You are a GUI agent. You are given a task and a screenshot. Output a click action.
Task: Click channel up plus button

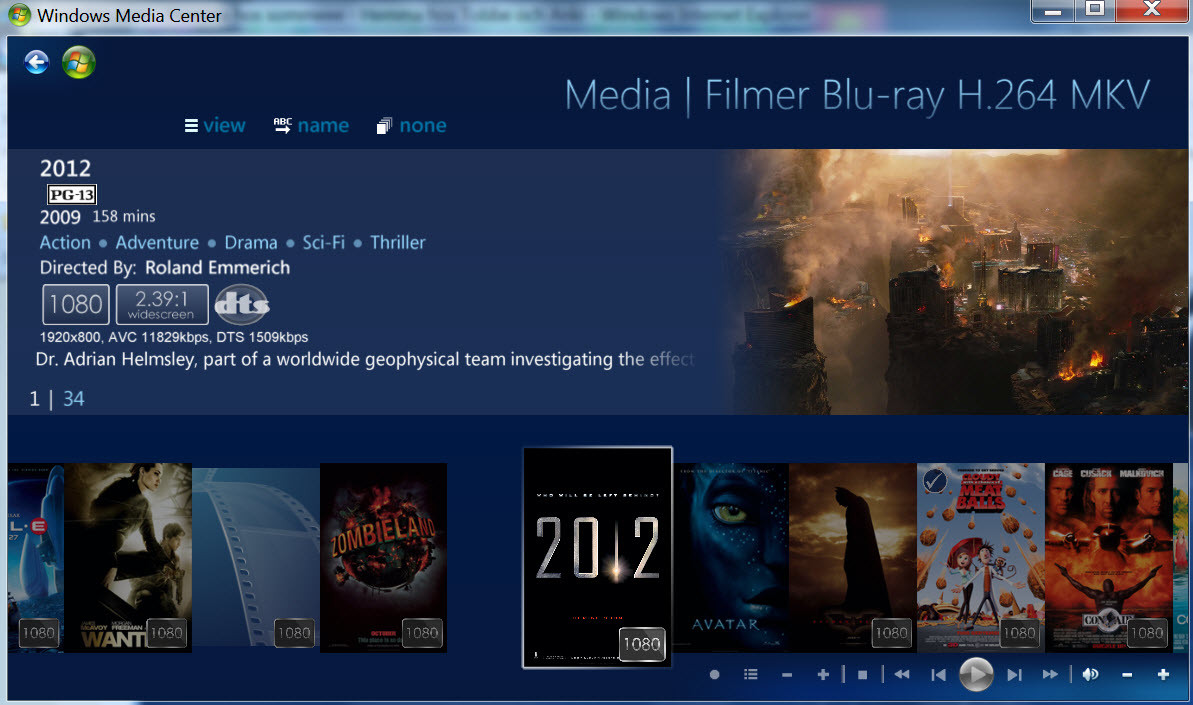[823, 675]
